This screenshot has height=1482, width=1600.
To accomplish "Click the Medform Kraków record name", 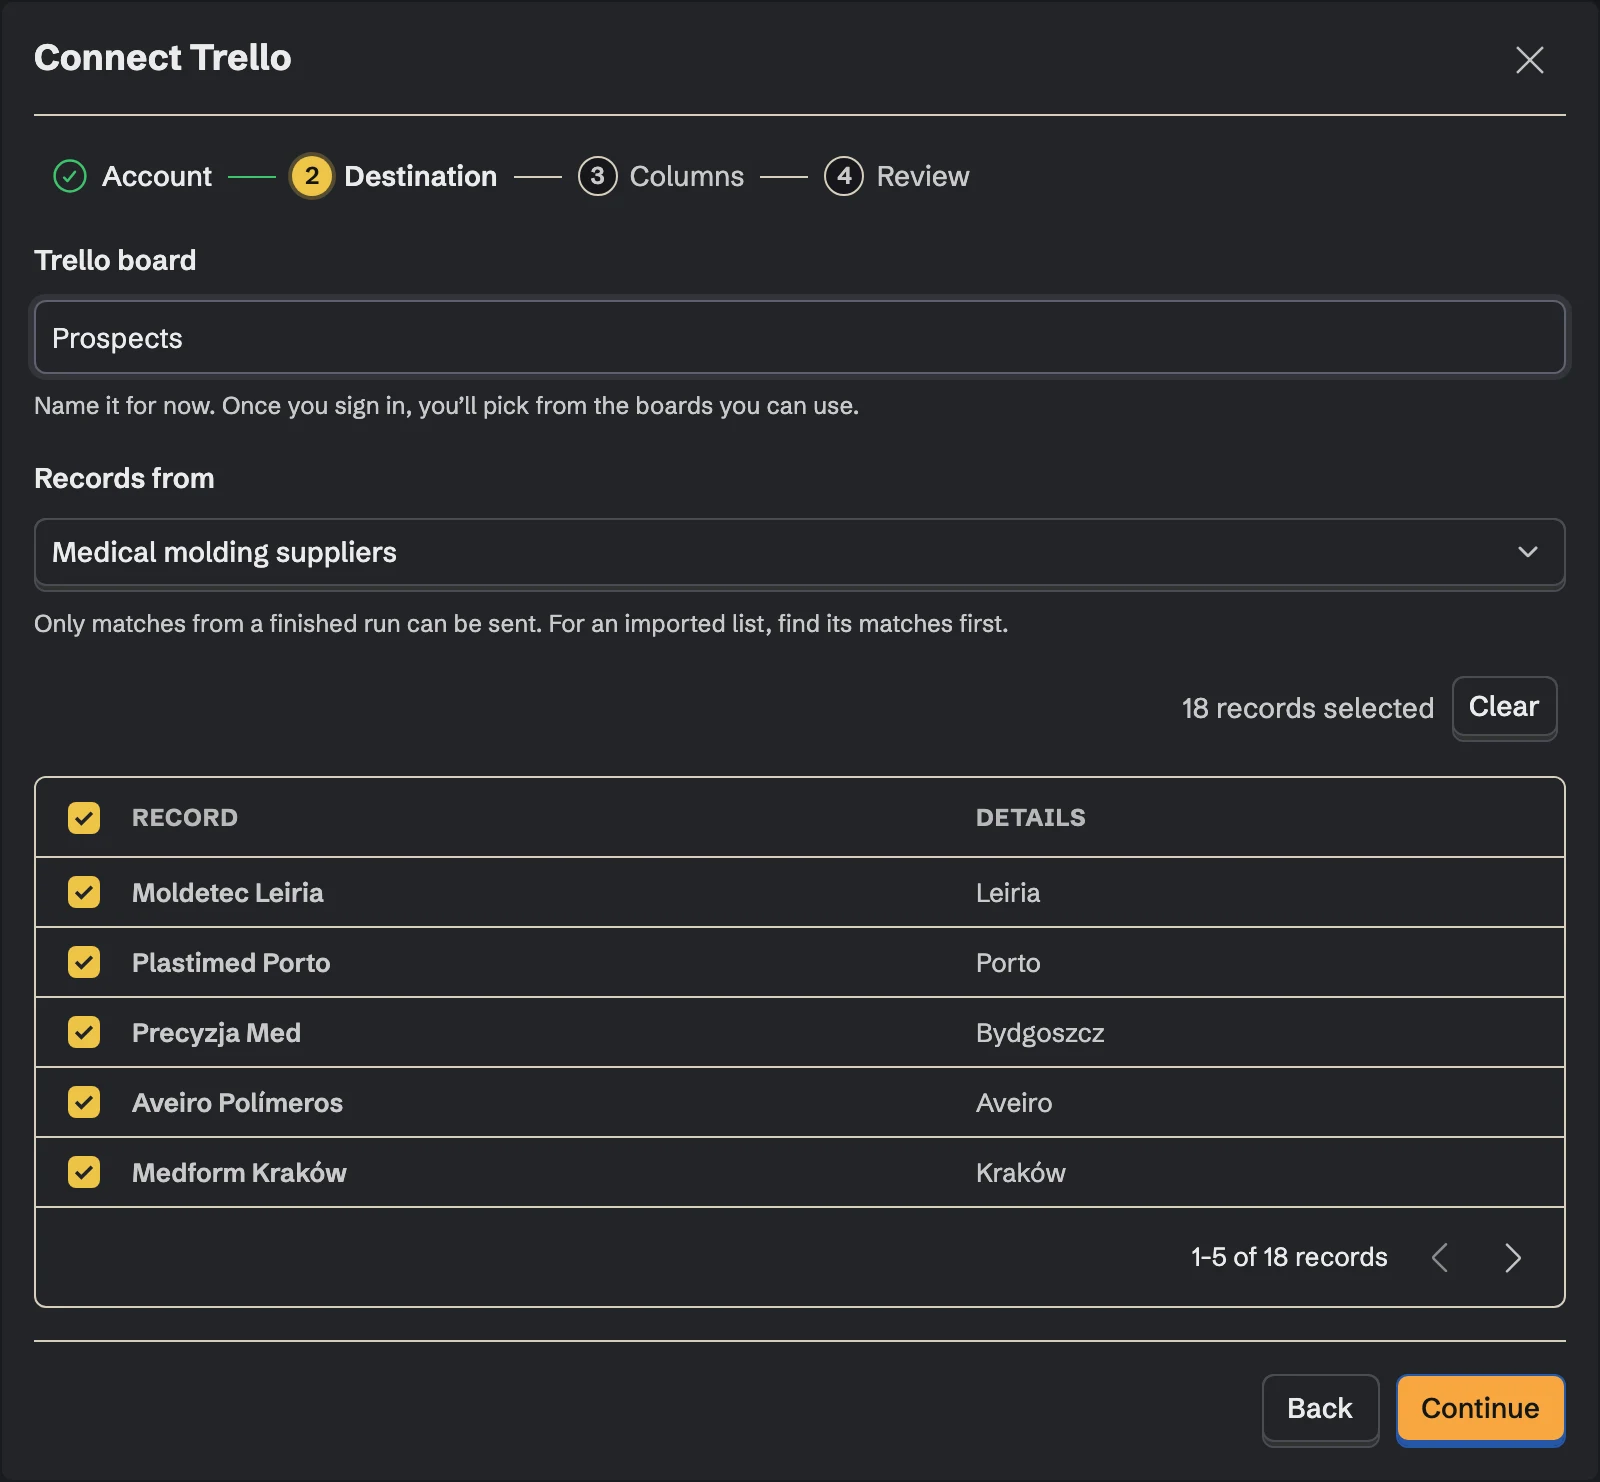I will pos(239,1172).
